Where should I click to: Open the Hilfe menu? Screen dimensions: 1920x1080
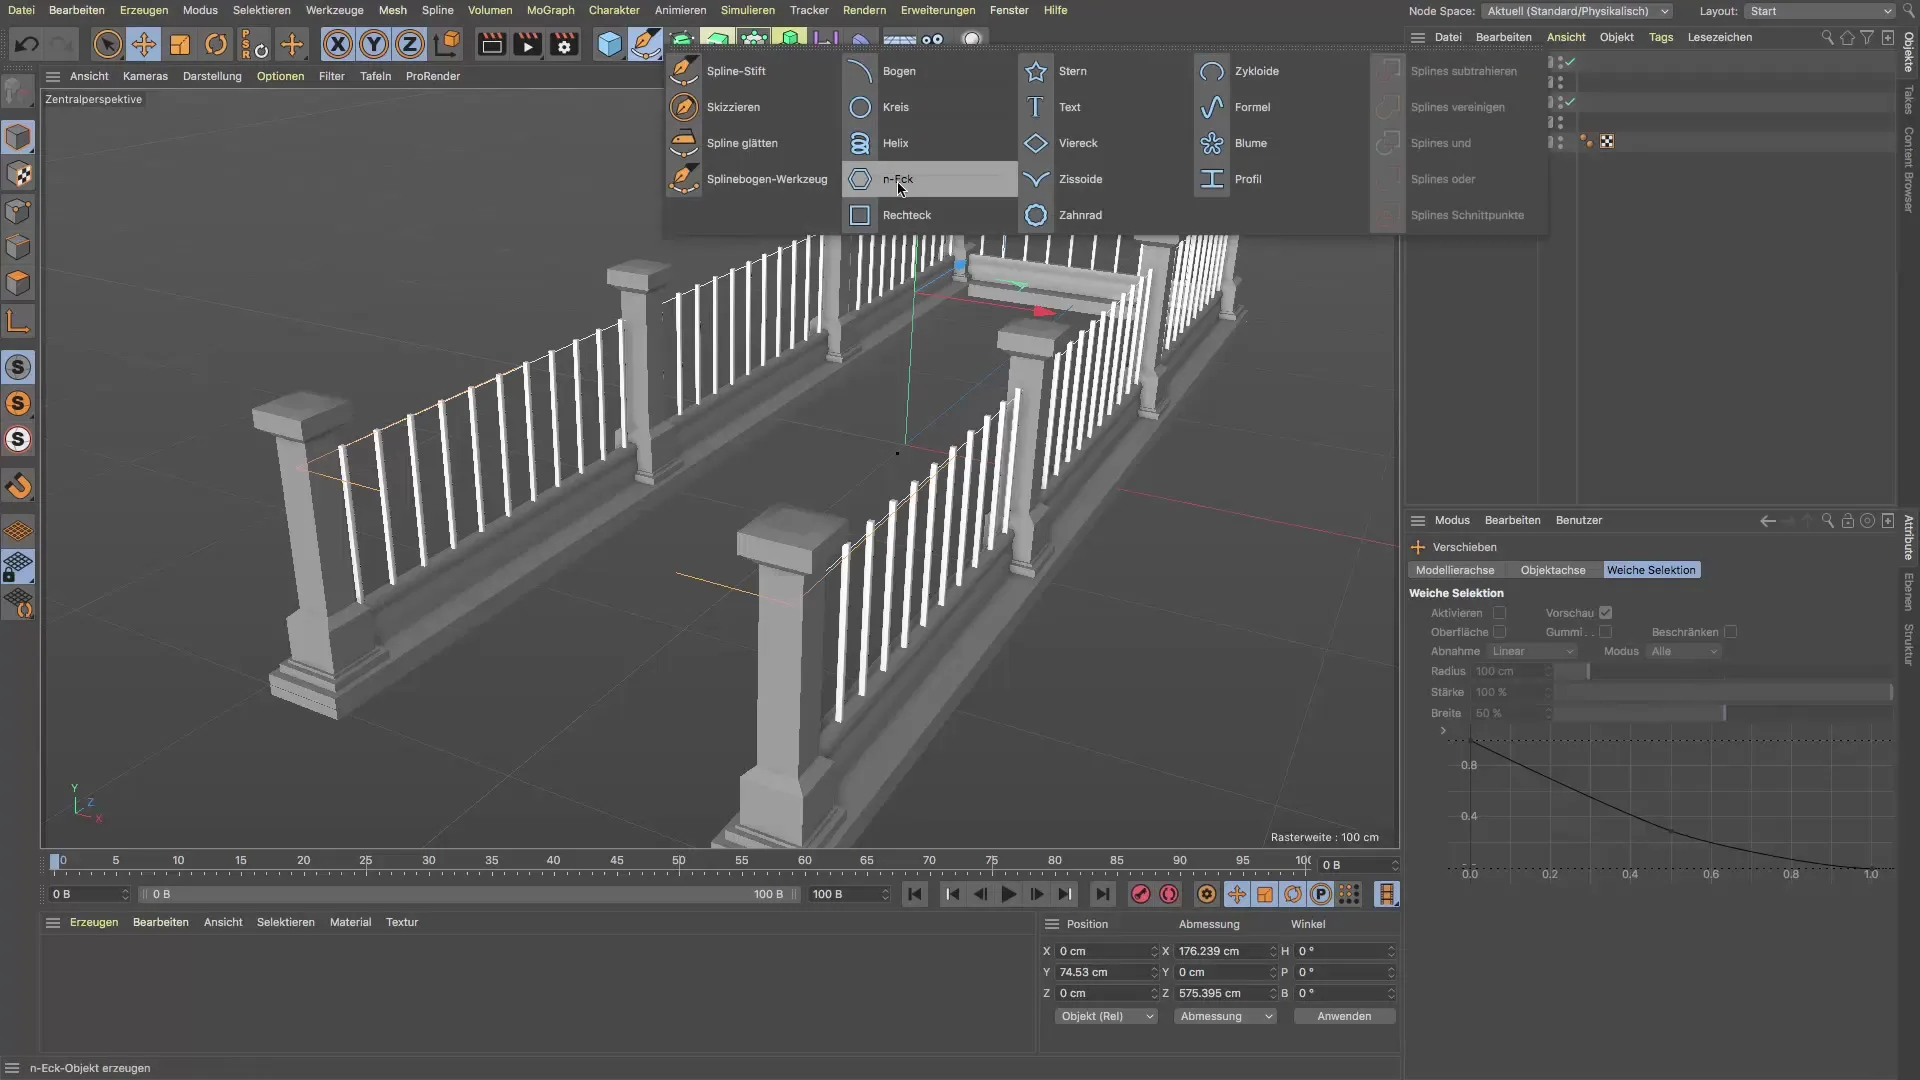click(x=1055, y=10)
